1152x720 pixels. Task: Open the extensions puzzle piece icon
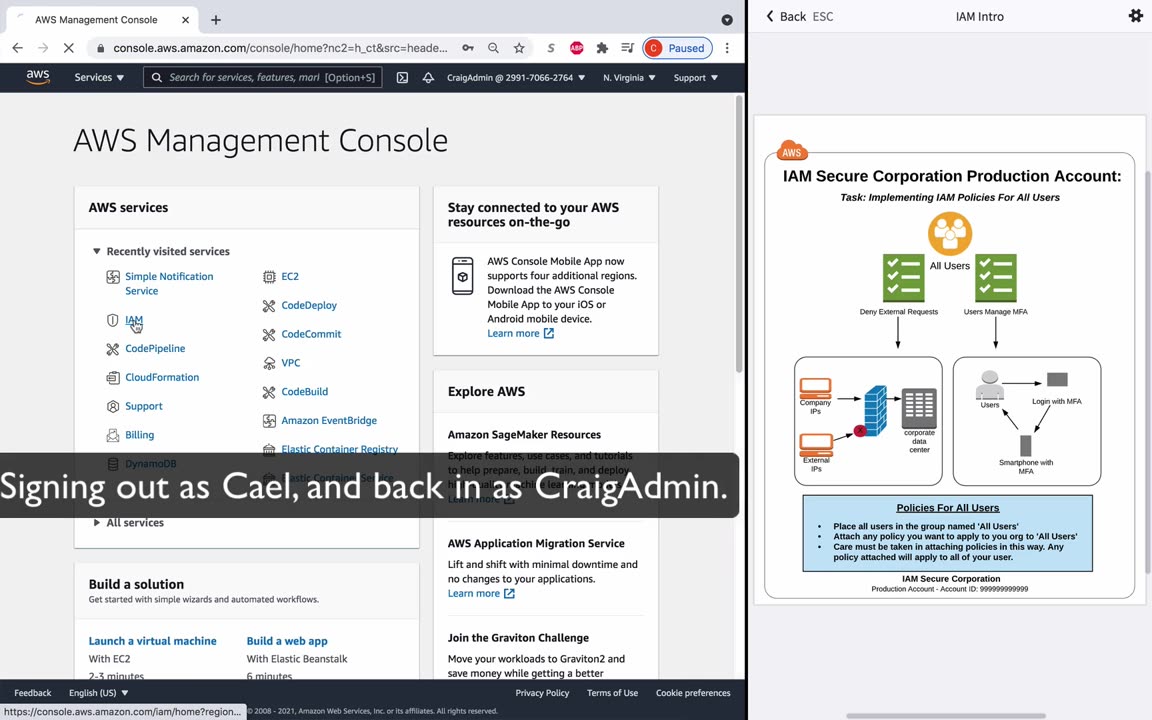602,48
